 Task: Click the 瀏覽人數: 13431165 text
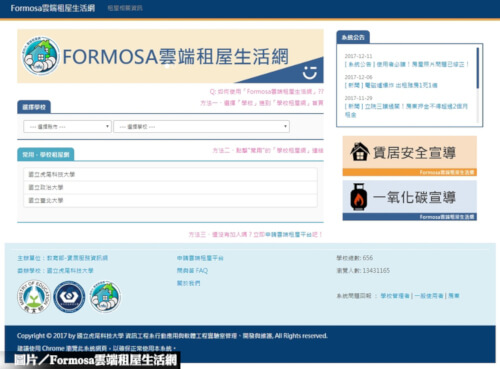[363, 271]
